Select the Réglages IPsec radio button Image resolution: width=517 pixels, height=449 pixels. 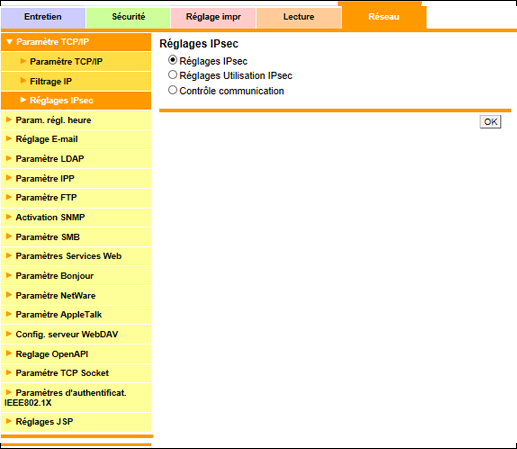pyautogui.click(x=172, y=60)
